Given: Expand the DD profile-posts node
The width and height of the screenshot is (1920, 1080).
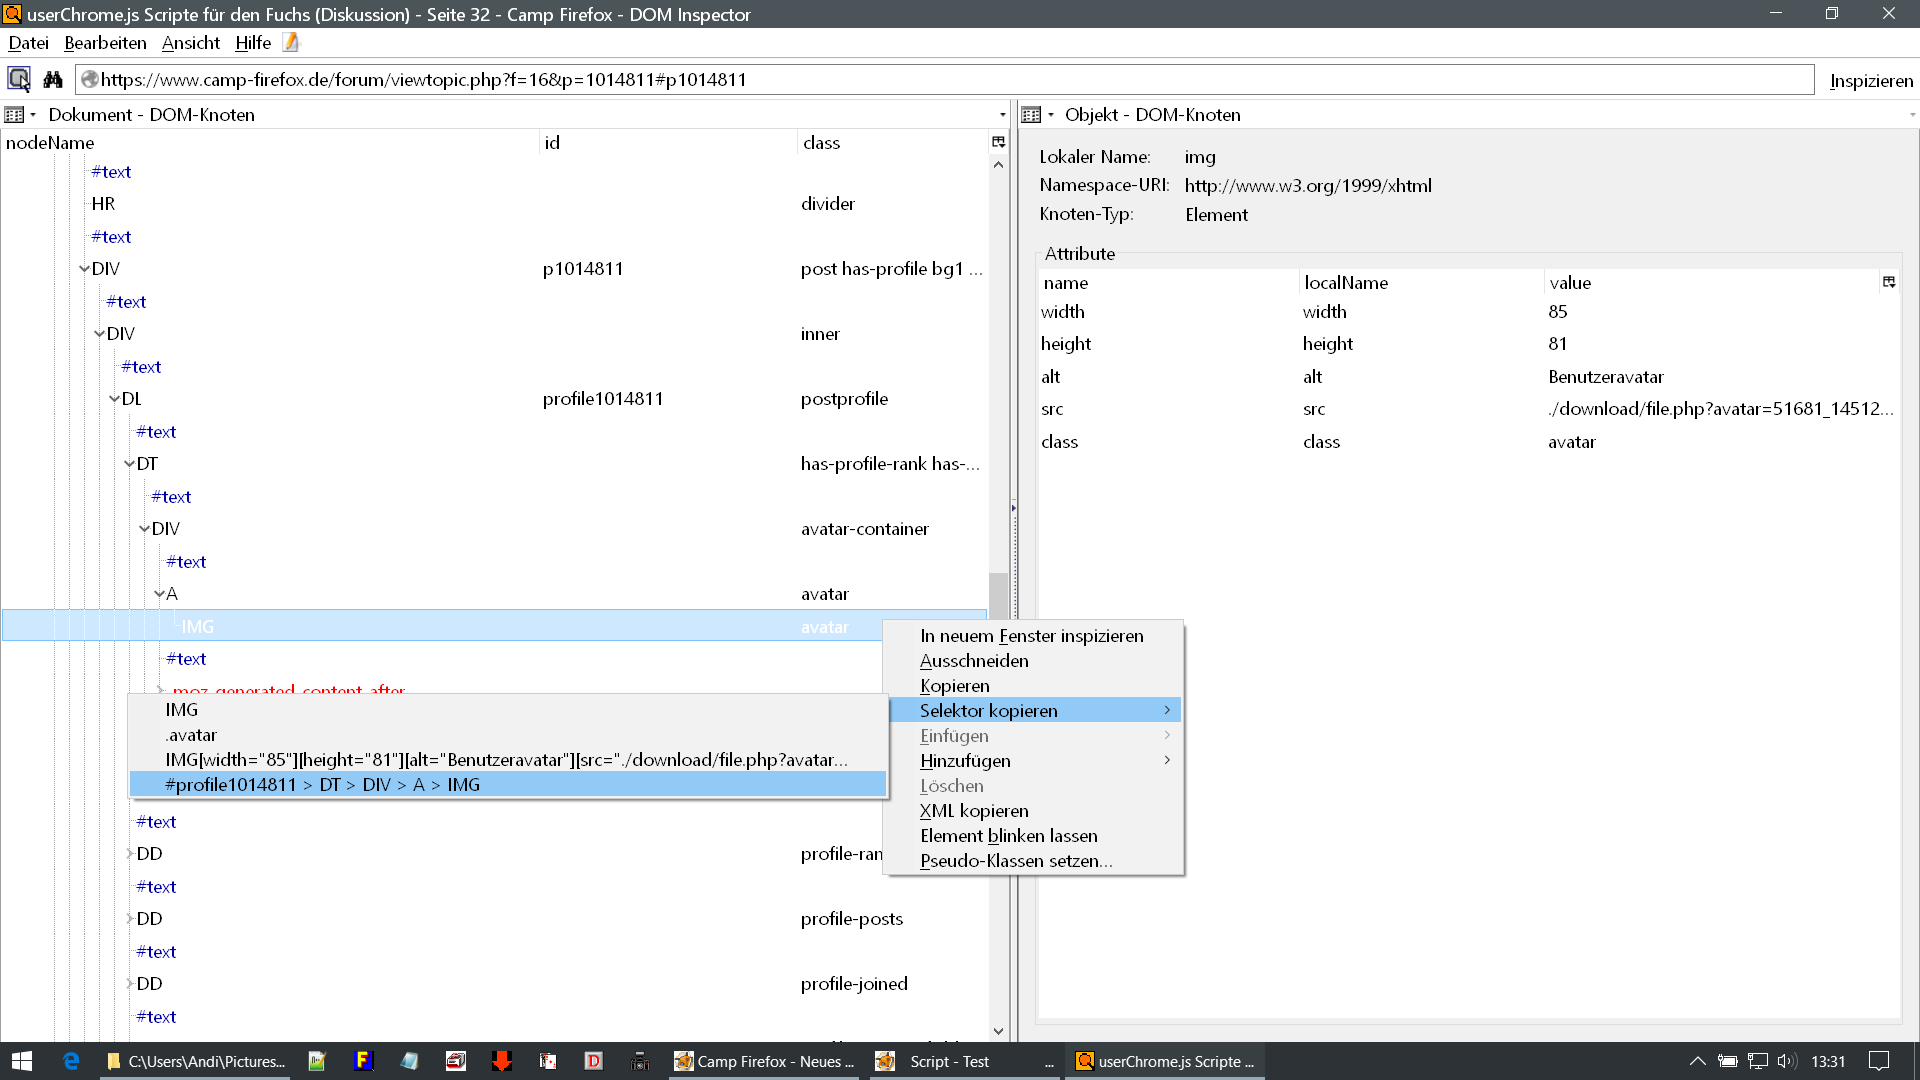Looking at the screenshot, I should (x=130, y=919).
